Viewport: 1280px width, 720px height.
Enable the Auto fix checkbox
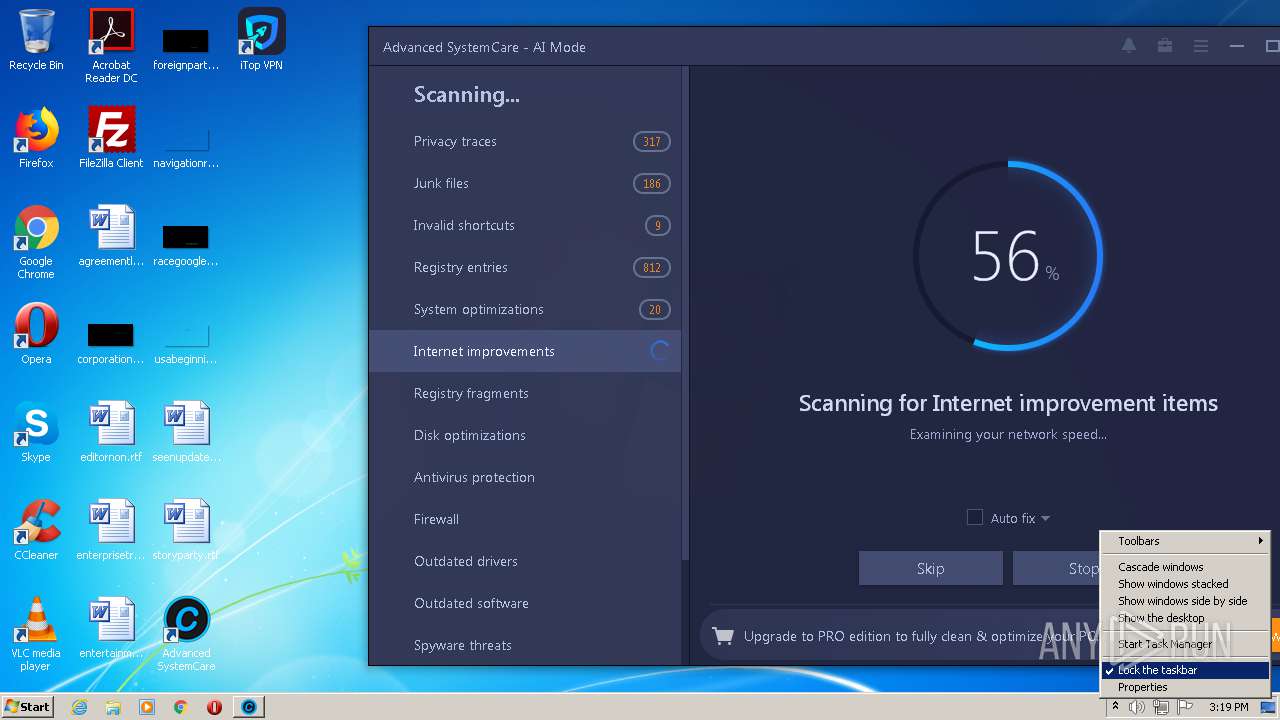[975, 517]
